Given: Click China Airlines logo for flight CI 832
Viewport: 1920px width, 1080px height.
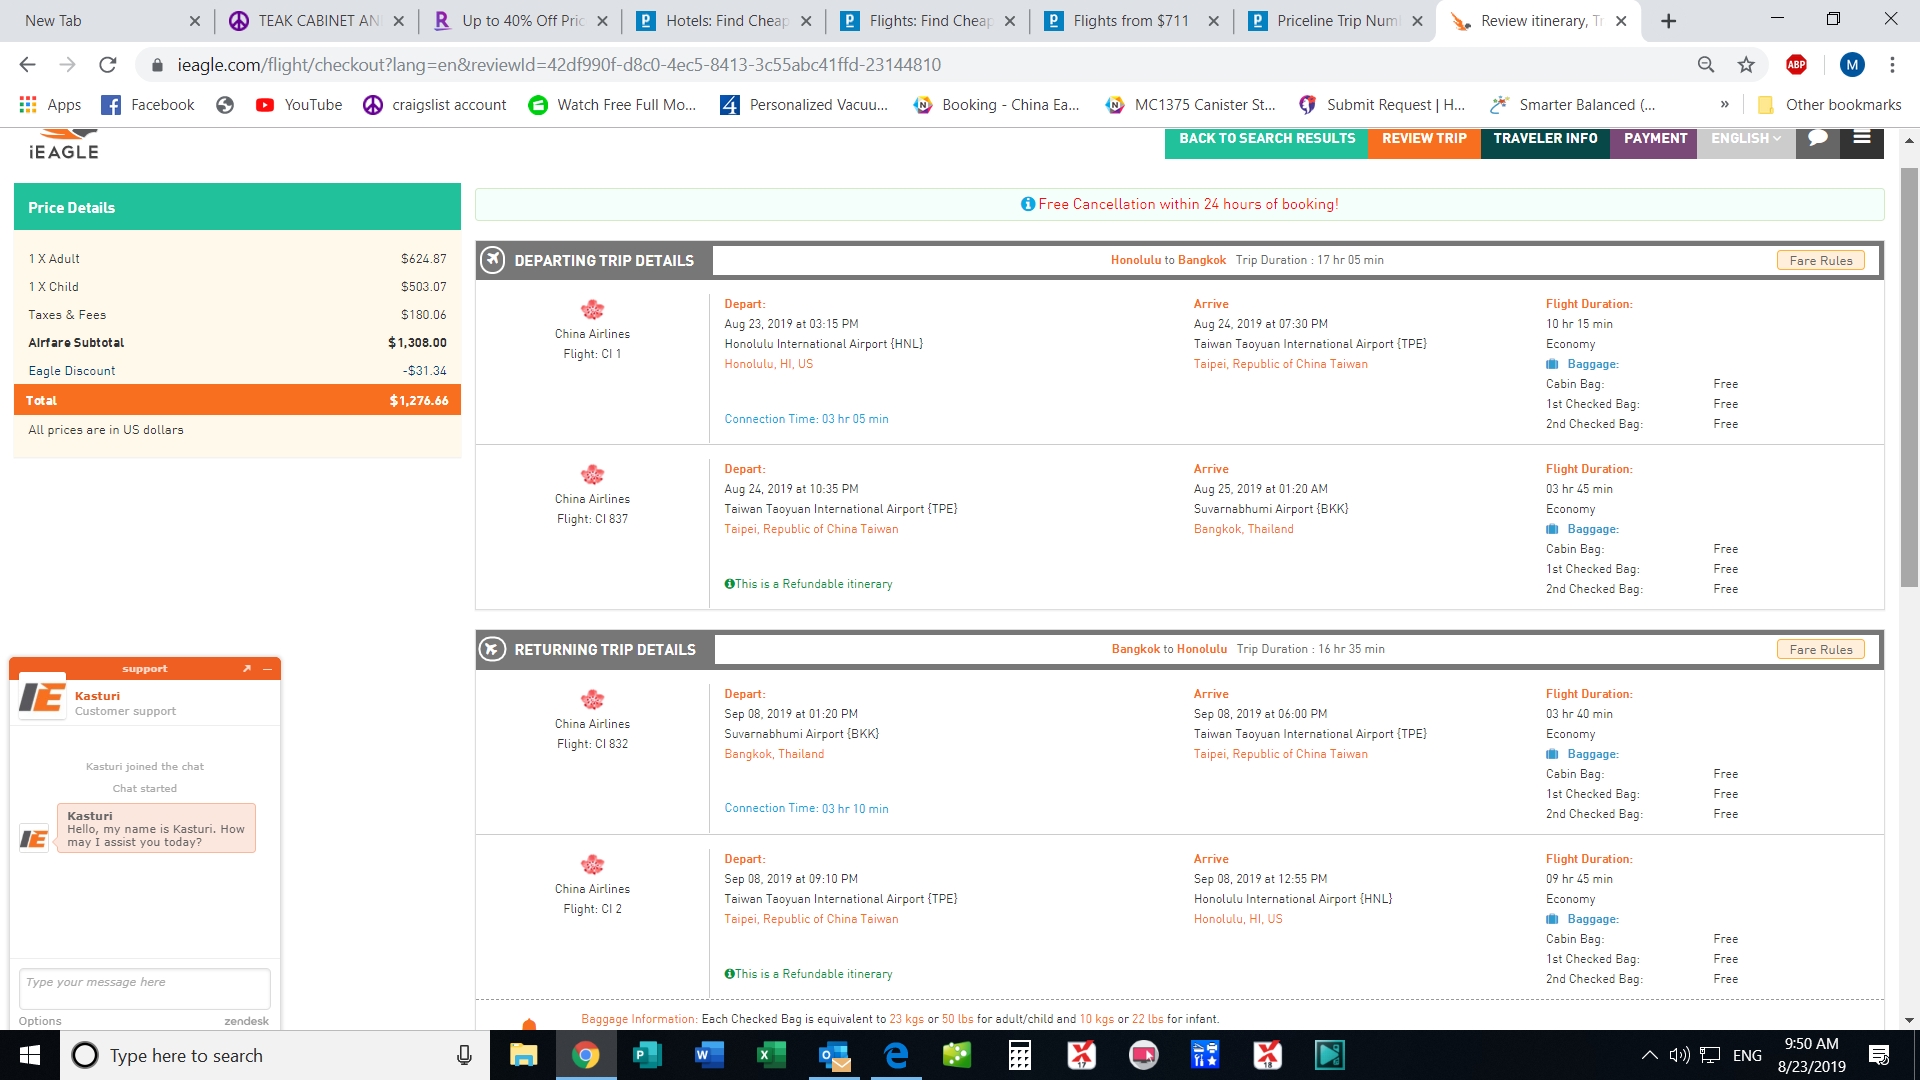Looking at the screenshot, I should (x=592, y=699).
